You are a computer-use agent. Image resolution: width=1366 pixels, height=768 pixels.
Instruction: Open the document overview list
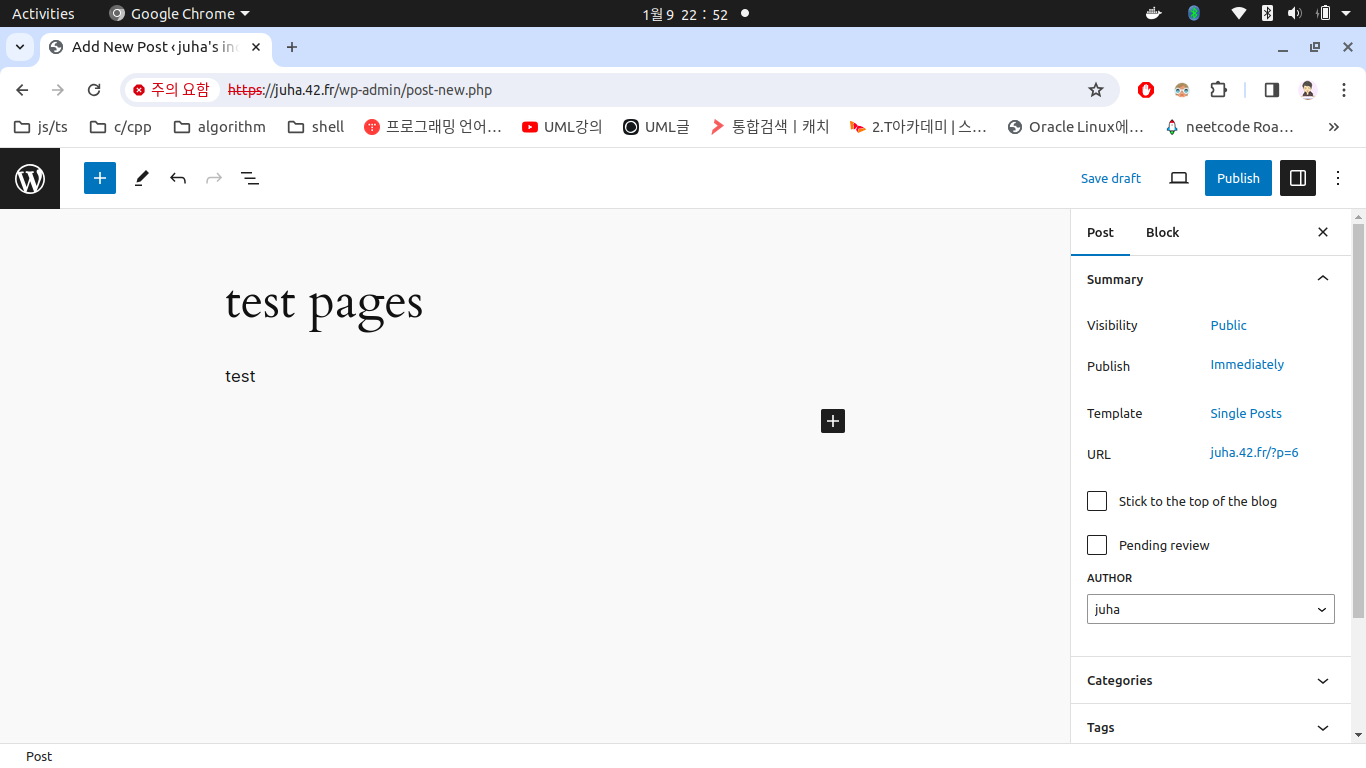pos(250,178)
